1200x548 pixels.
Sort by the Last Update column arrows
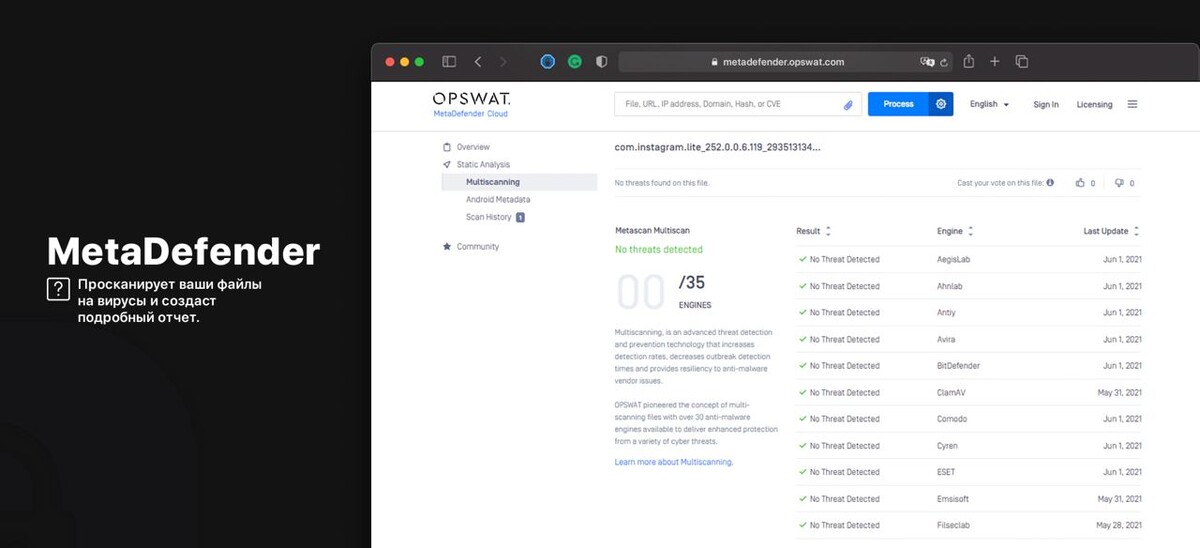[x=1136, y=231]
